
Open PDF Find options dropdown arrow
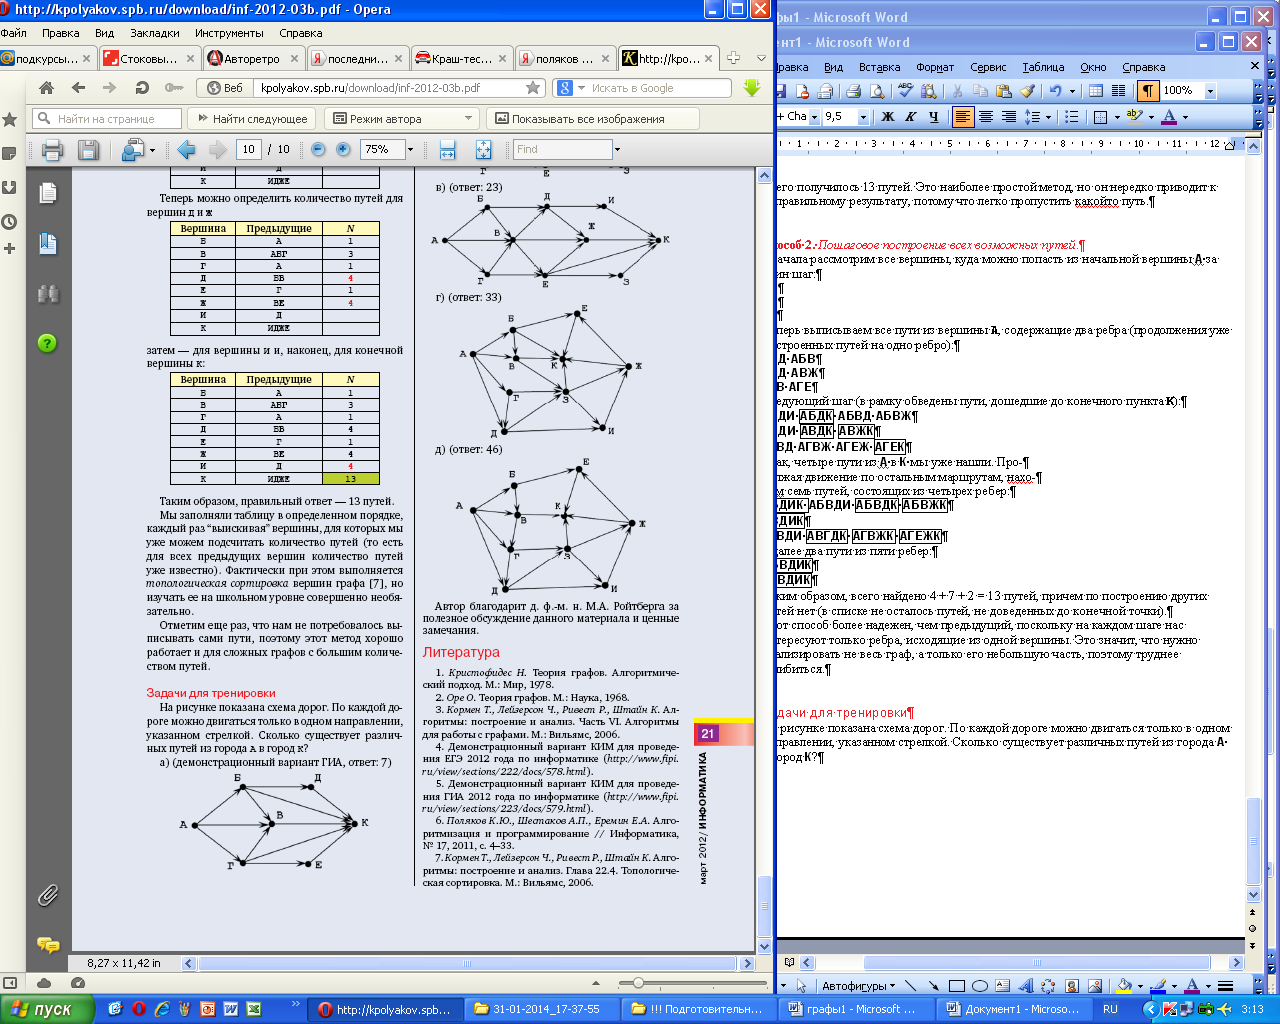pyautogui.click(x=618, y=149)
